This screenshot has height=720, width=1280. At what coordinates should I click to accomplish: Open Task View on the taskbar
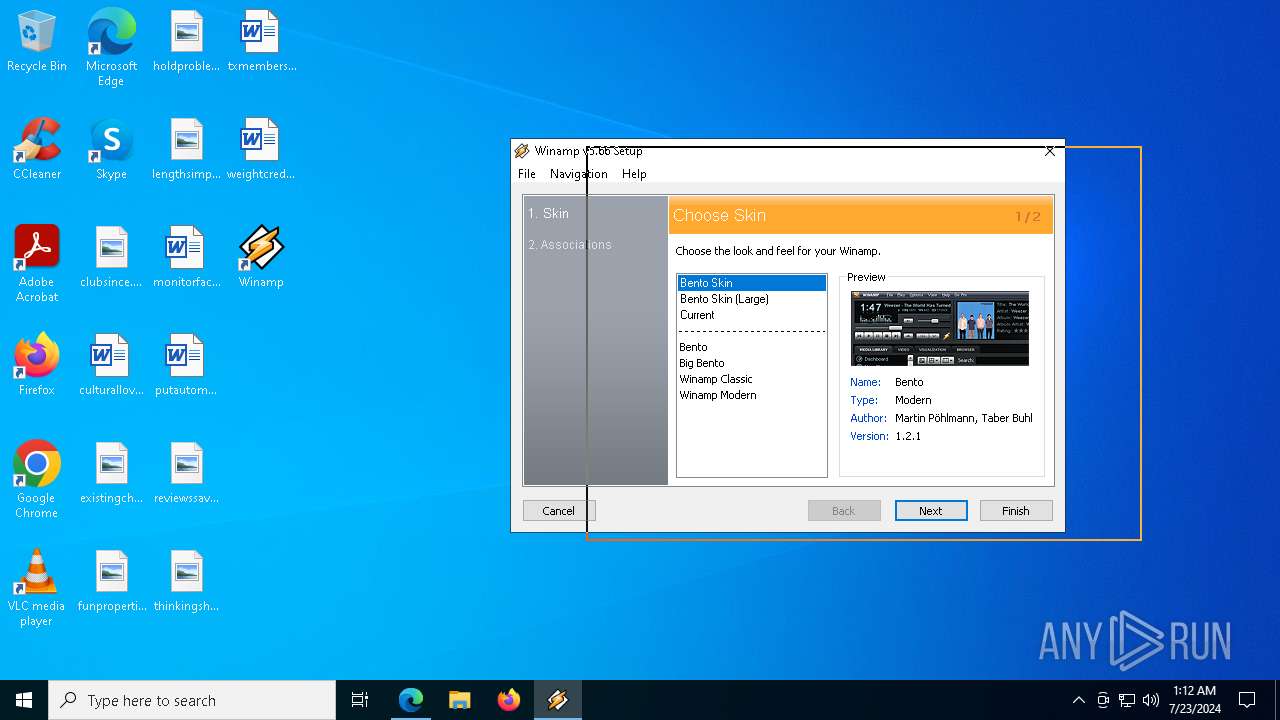pyautogui.click(x=360, y=700)
